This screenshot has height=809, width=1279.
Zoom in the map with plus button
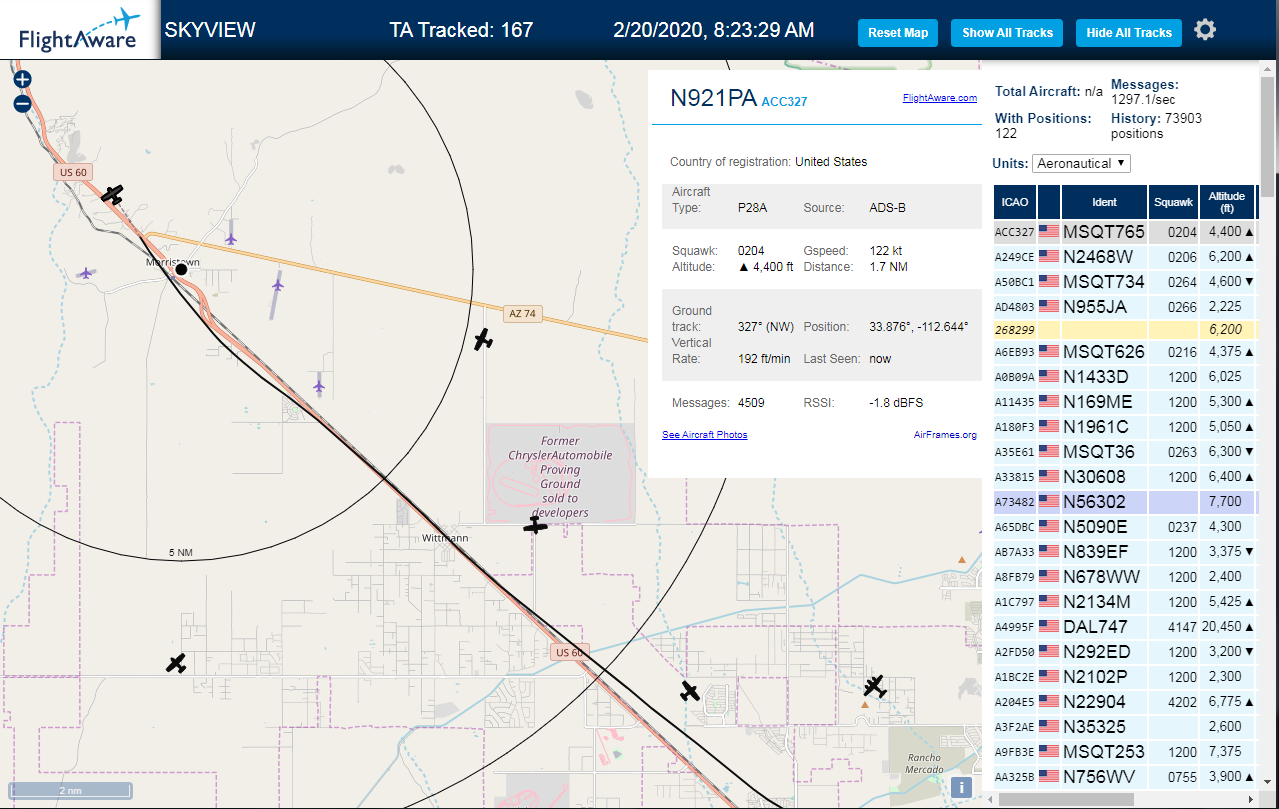point(22,80)
